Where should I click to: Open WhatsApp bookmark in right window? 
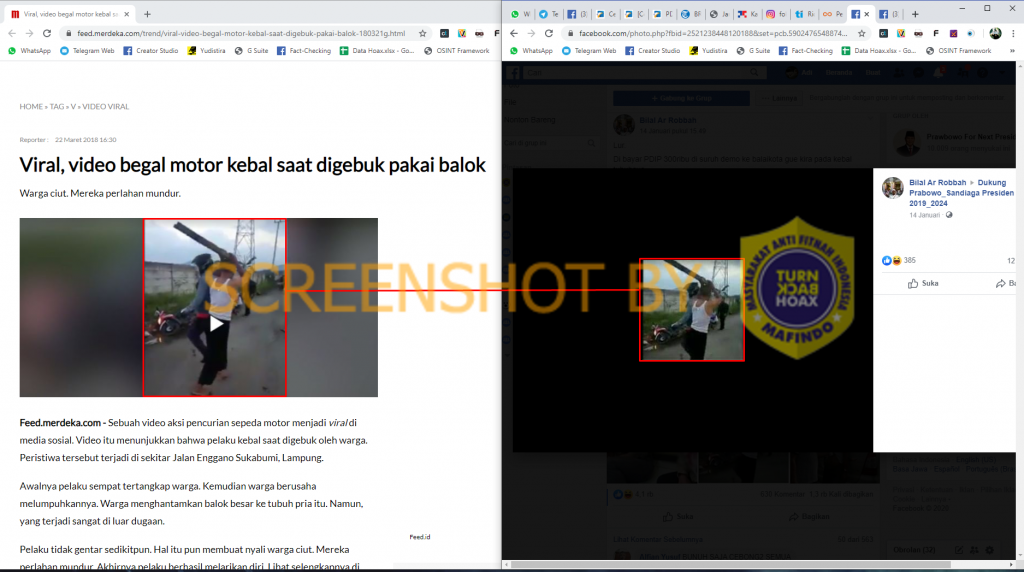pyautogui.click(x=531, y=50)
